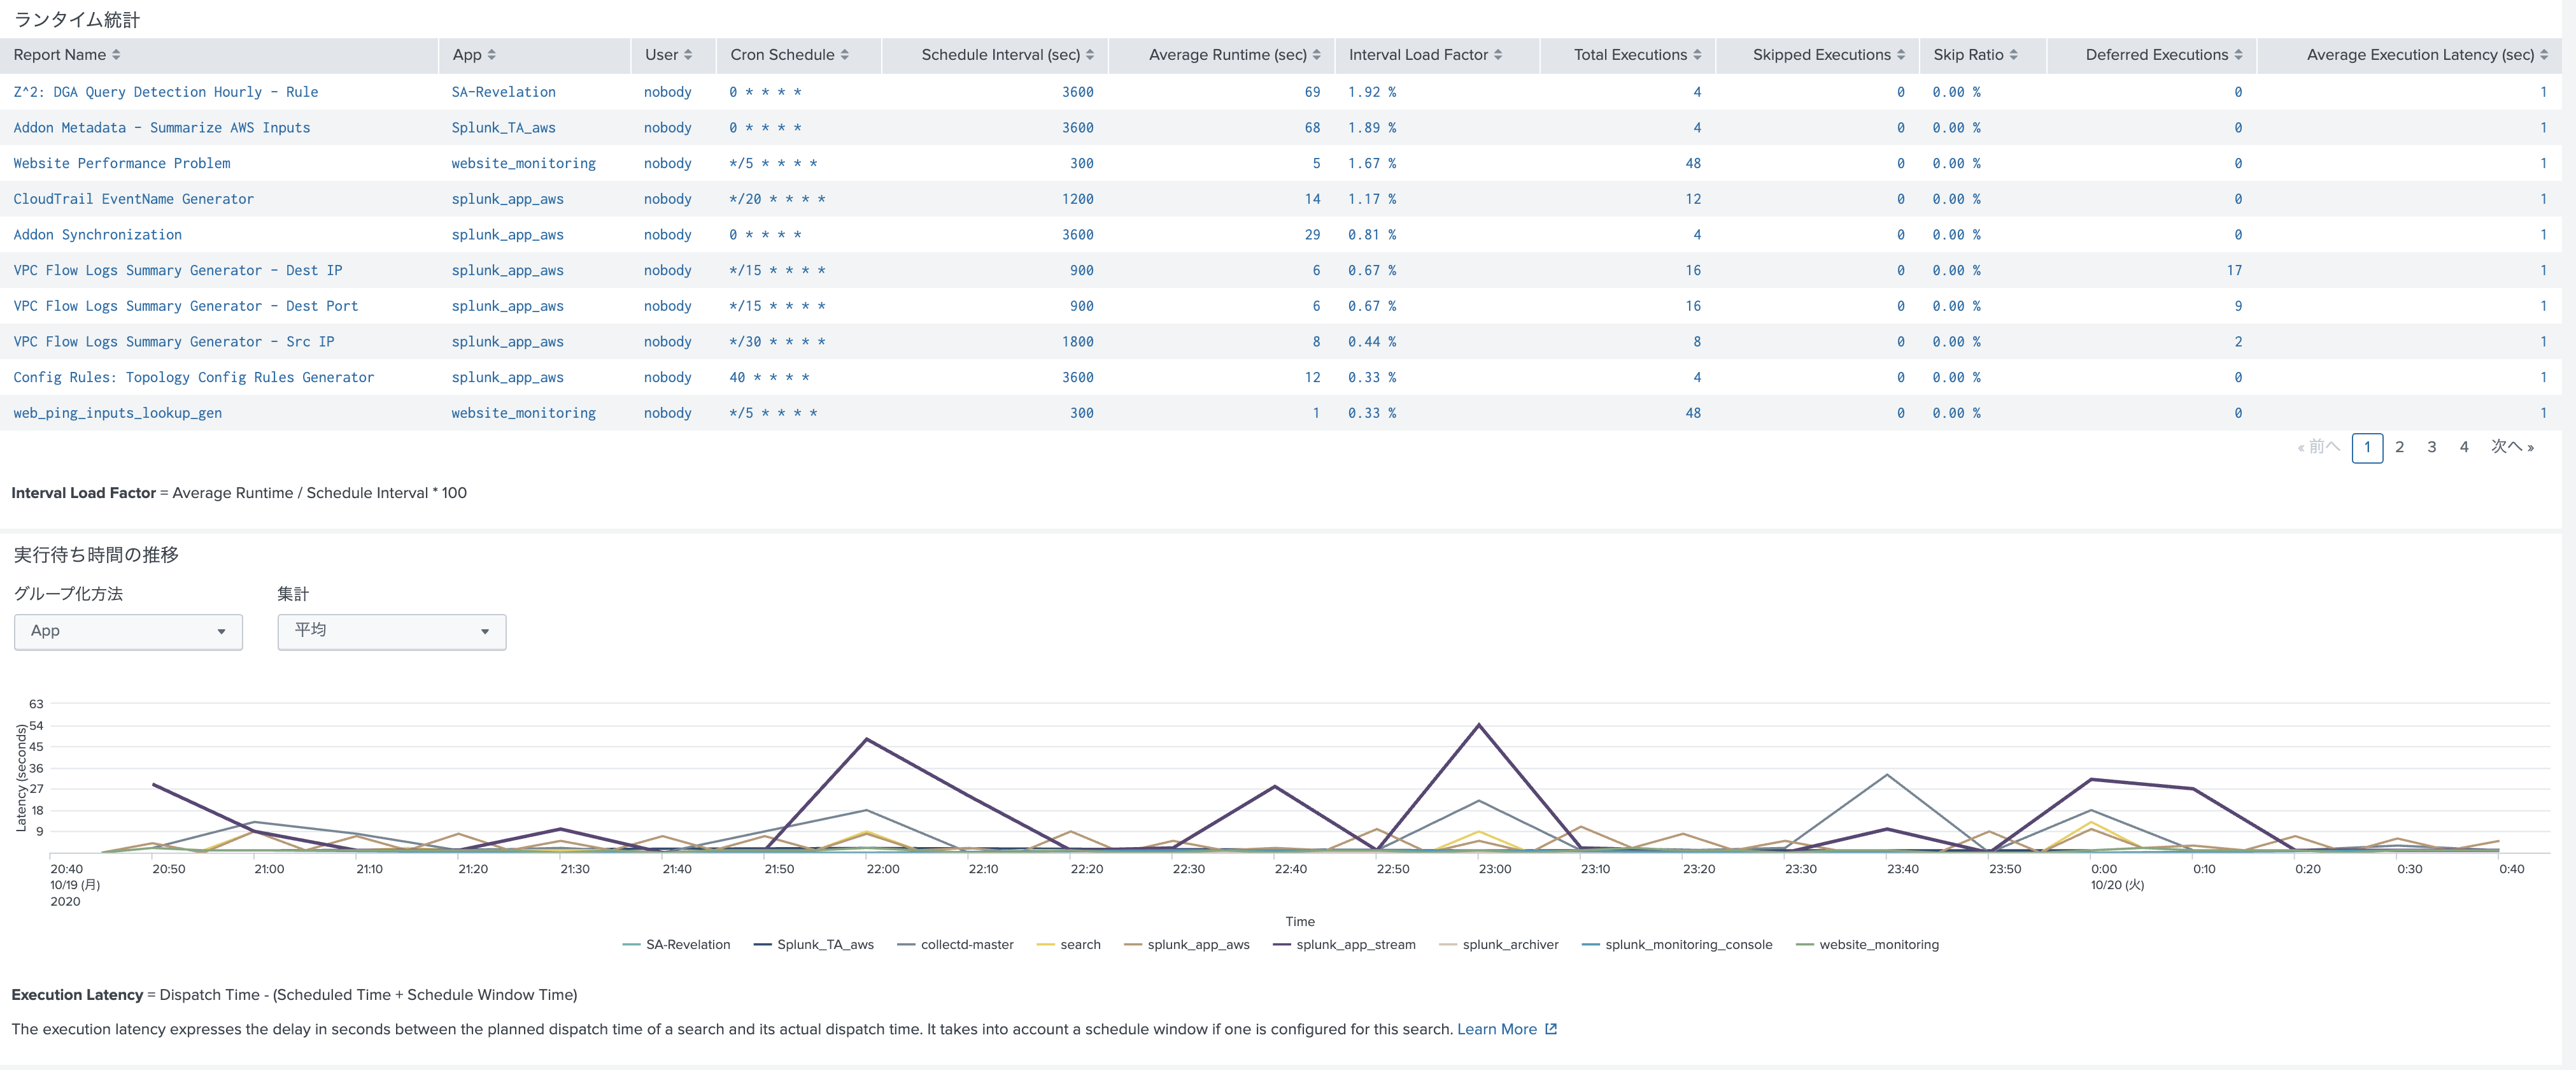Image resolution: width=2576 pixels, height=1070 pixels.
Task: Click nobody user link in first row
Action: pyautogui.click(x=668, y=91)
